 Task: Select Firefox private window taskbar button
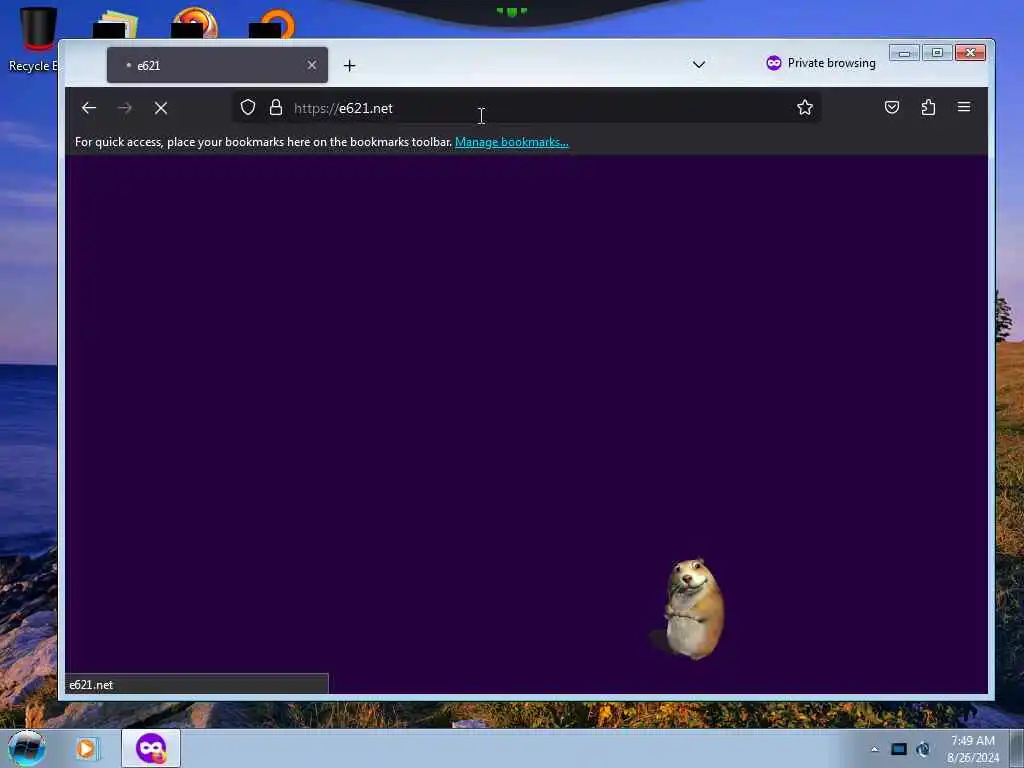pyautogui.click(x=151, y=748)
